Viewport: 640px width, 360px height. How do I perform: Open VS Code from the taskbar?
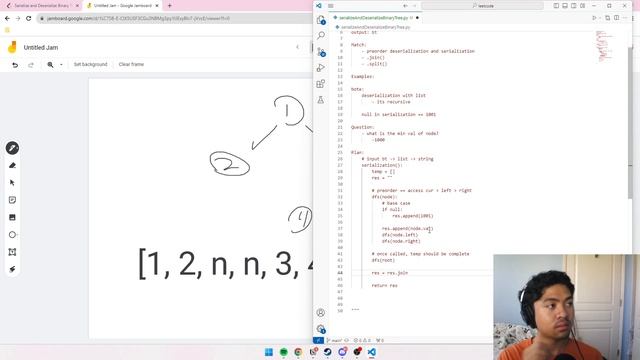pyautogui.click(x=371, y=352)
